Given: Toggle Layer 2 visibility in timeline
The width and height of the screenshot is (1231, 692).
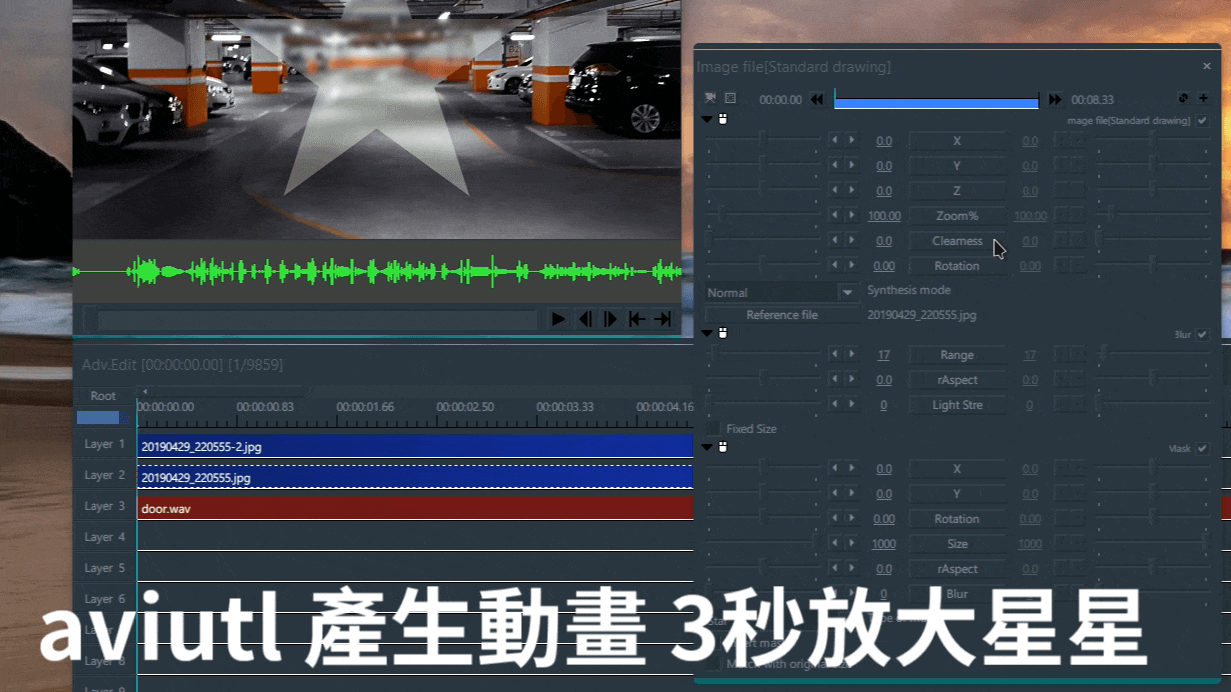Looking at the screenshot, I should pos(104,475).
